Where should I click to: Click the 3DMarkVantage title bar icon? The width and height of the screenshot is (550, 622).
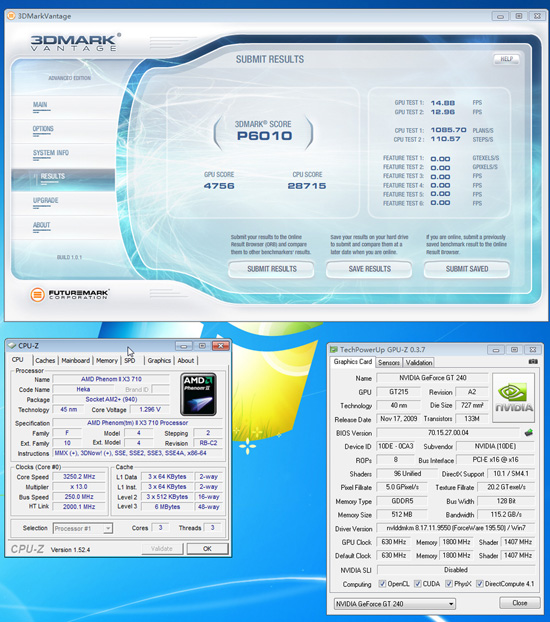(x=12, y=16)
